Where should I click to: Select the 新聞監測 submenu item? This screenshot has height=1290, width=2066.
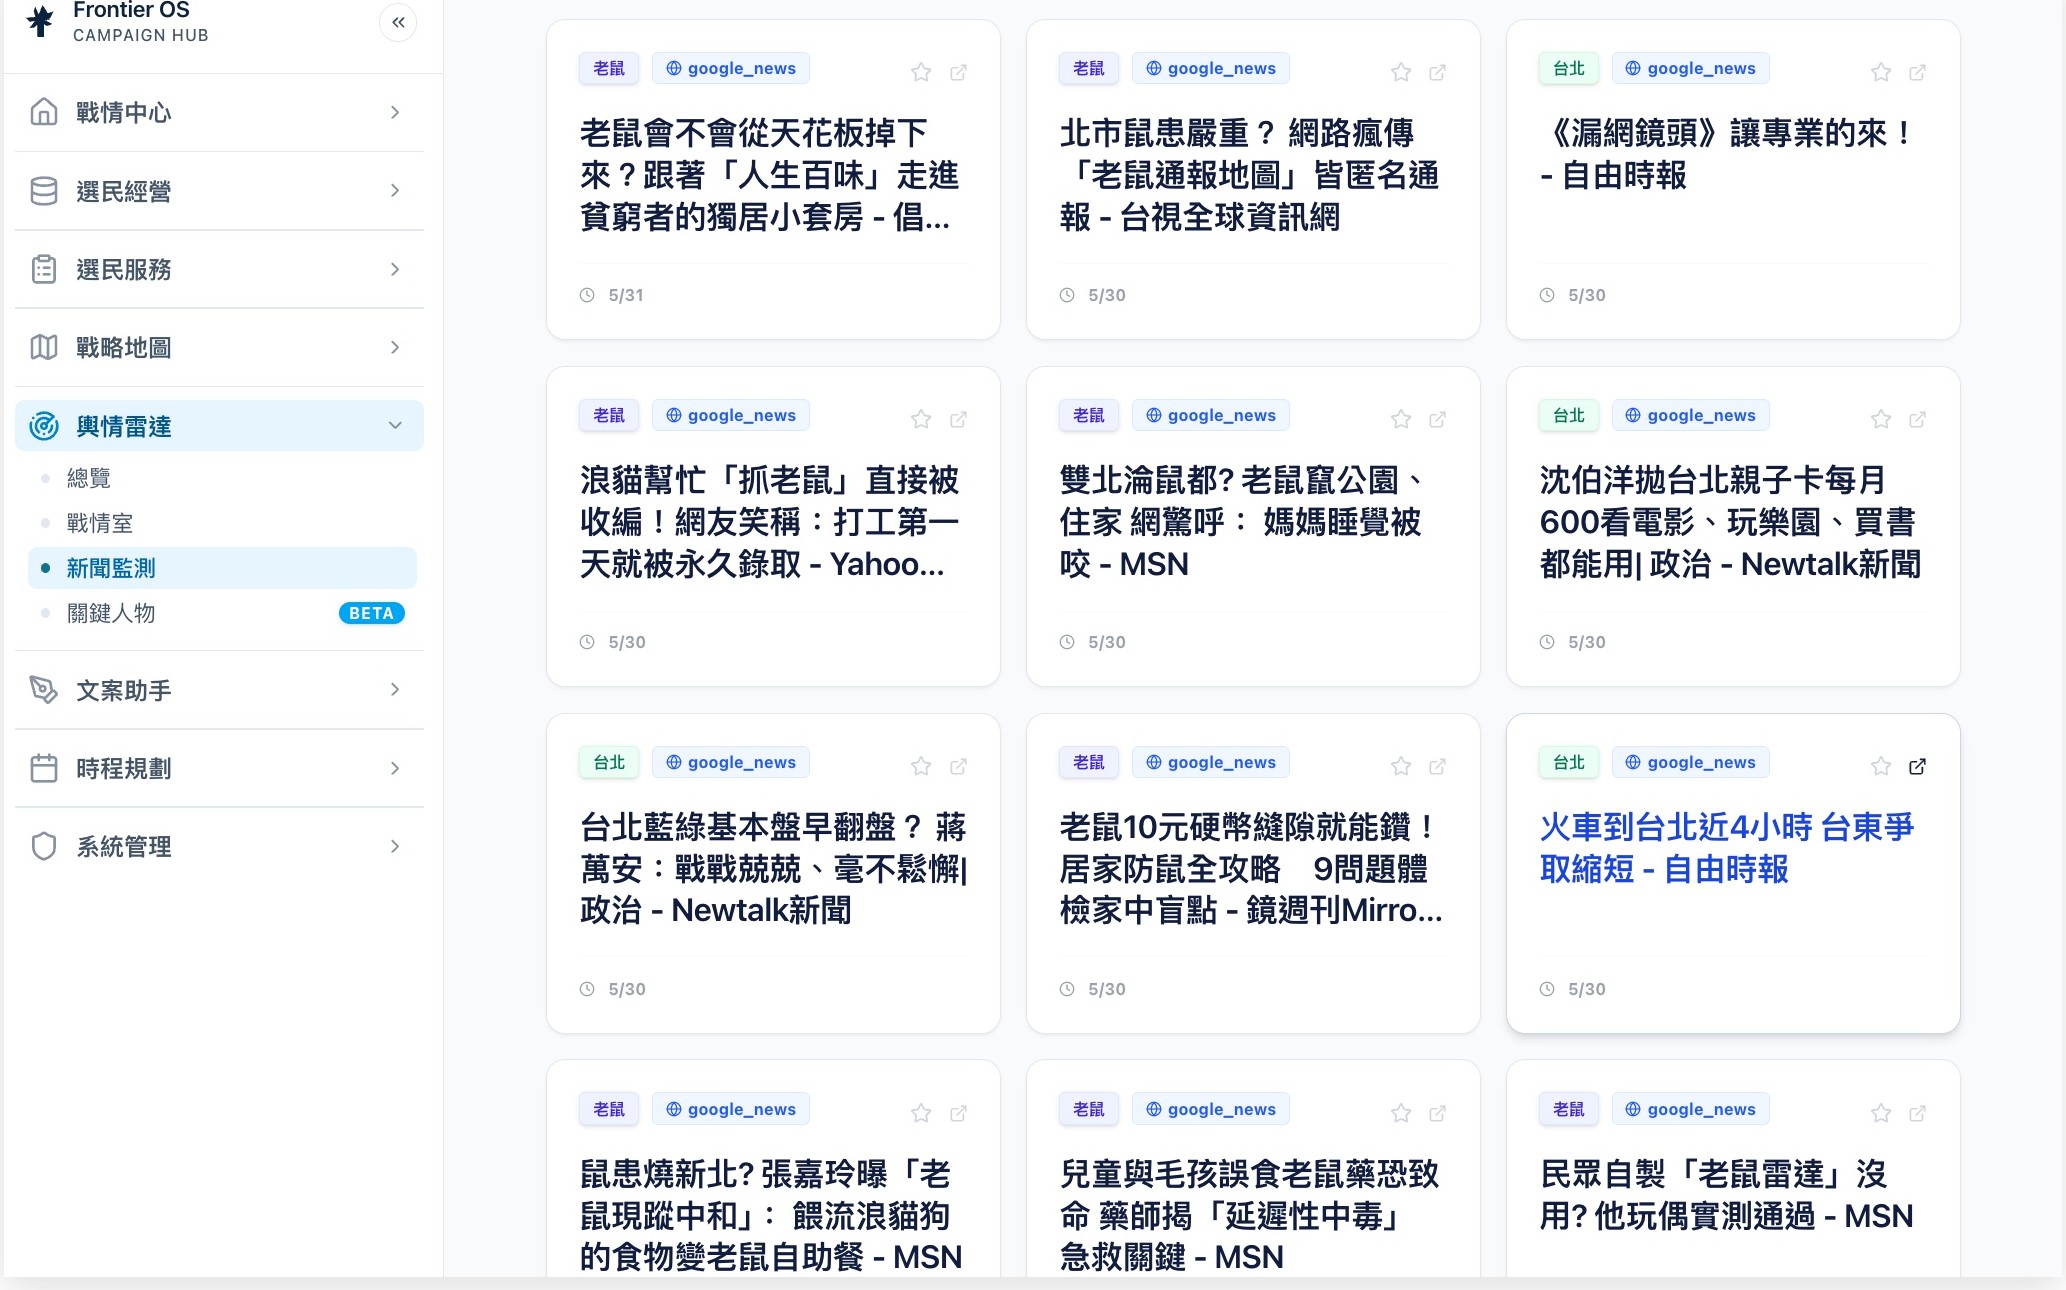(222, 568)
